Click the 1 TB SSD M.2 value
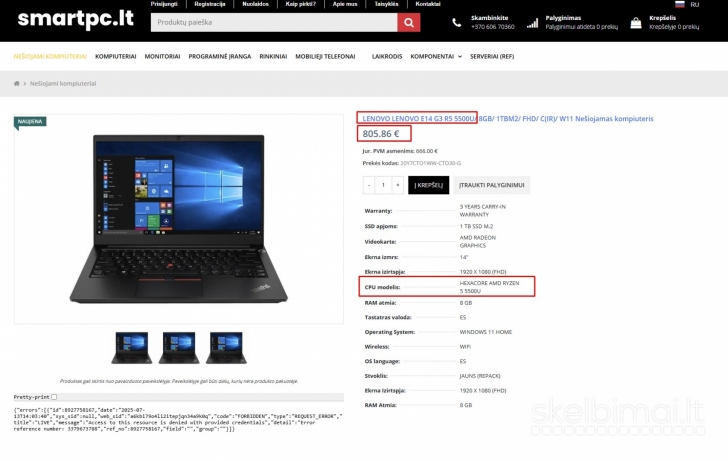 476,227
